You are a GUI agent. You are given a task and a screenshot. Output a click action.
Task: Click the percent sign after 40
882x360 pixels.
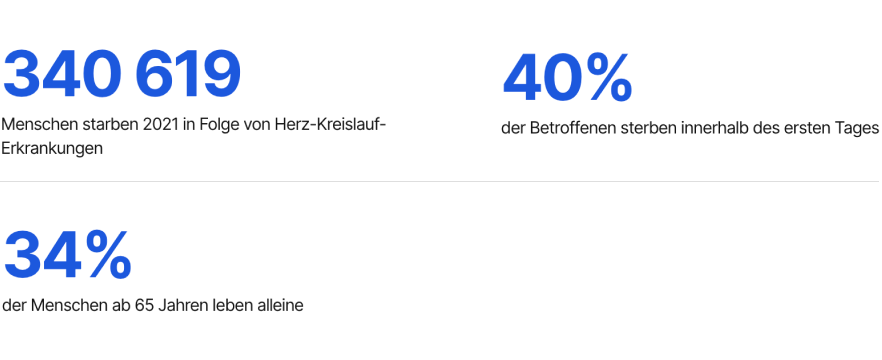pos(610,79)
